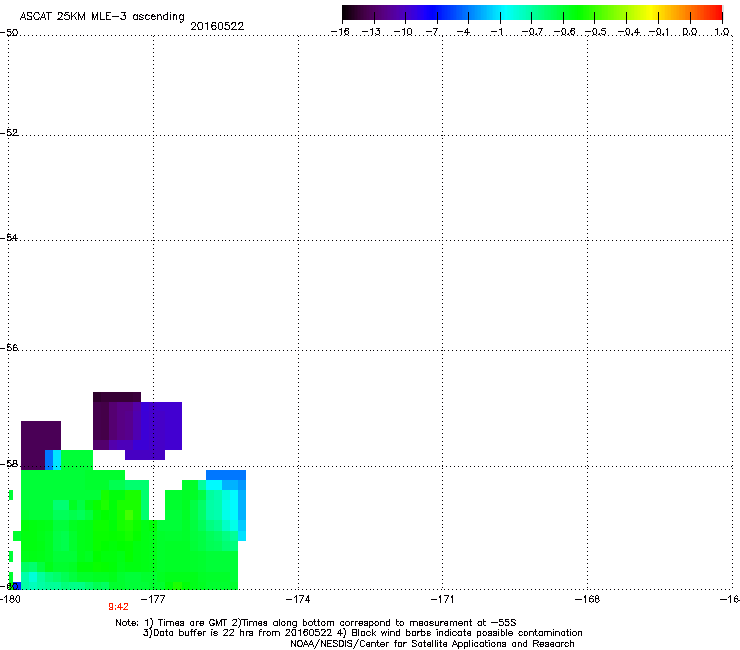Click the -174 longitude axis label
Image resolution: width=740 pixels, height=650 pixels.
(x=298, y=599)
